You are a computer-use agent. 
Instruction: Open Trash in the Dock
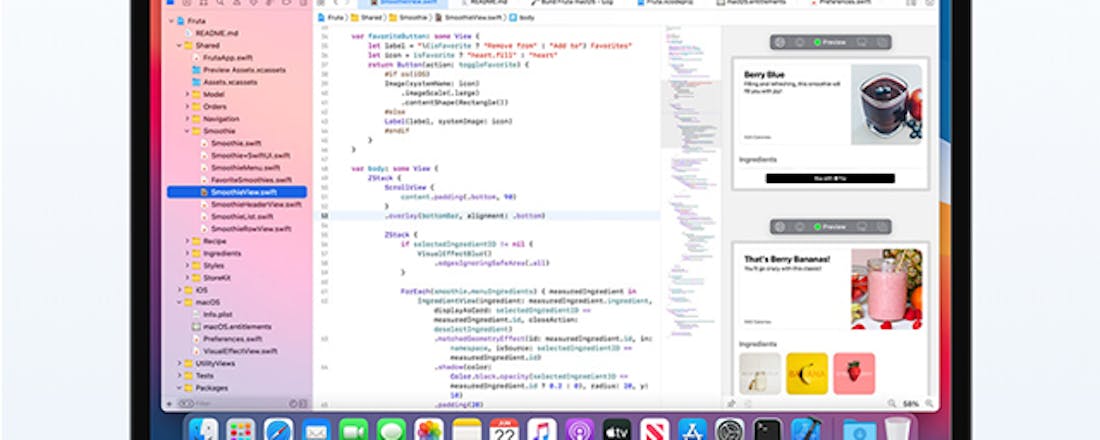pyautogui.click(x=897, y=429)
